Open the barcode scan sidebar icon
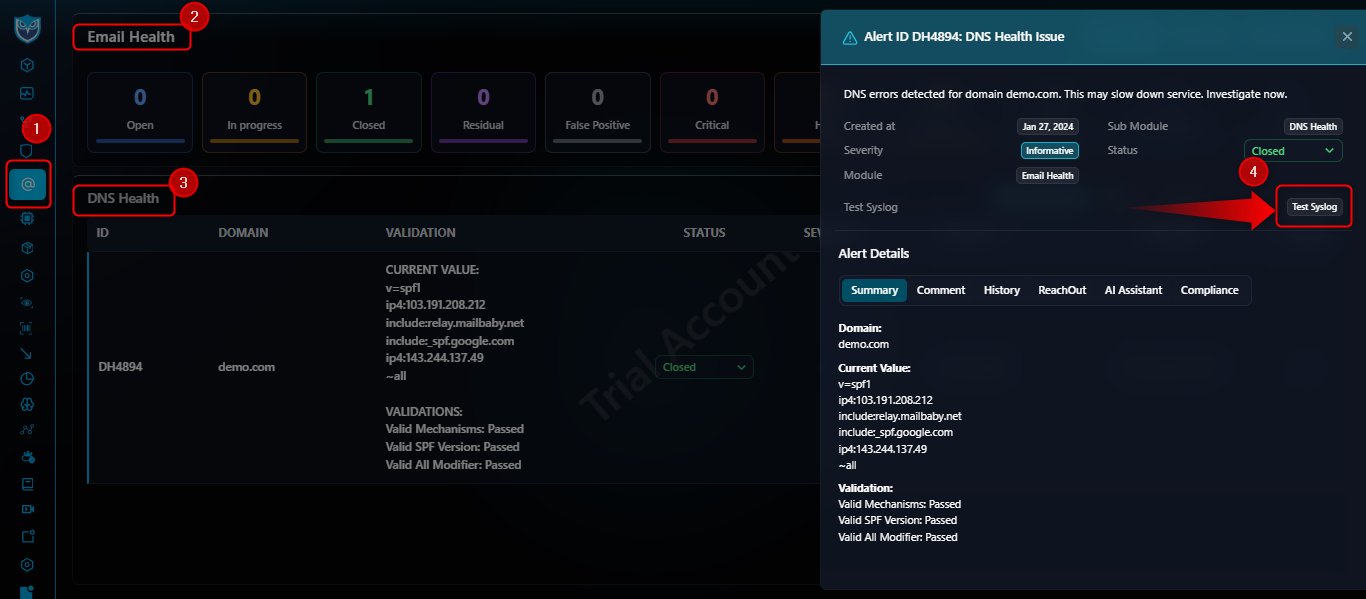Viewport: 1366px width, 599px height. (x=28, y=328)
